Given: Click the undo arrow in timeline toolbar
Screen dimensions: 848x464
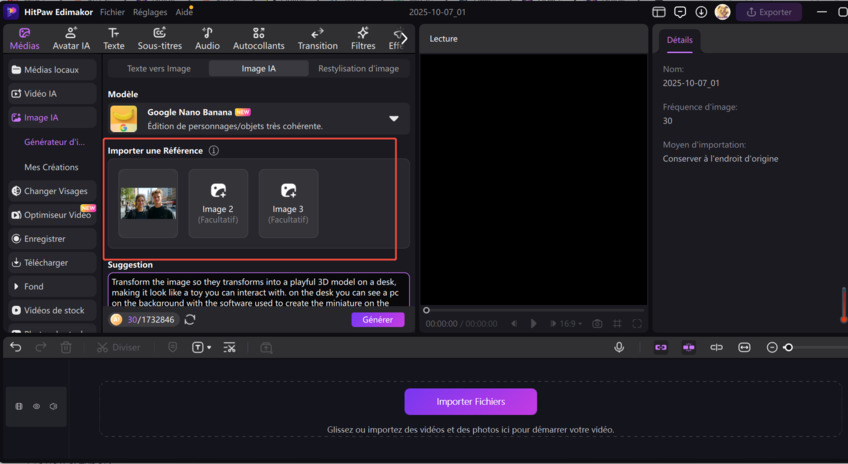Looking at the screenshot, I should 16,347.
